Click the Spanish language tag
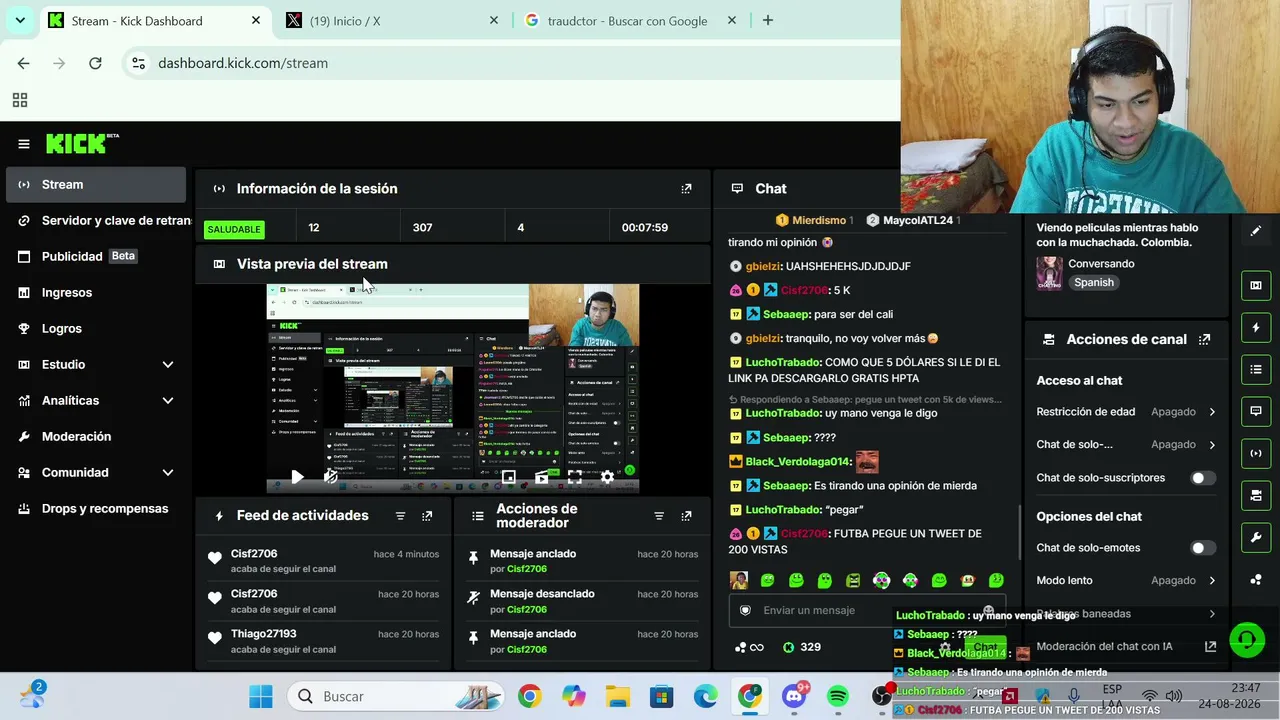1280x720 pixels. click(1094, 283)
